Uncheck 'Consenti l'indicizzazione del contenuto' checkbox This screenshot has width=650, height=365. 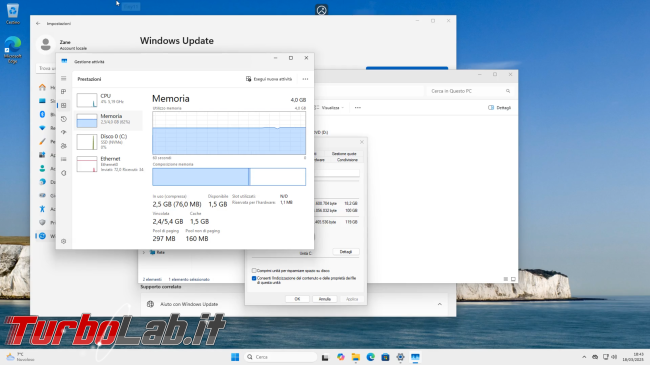254,278
